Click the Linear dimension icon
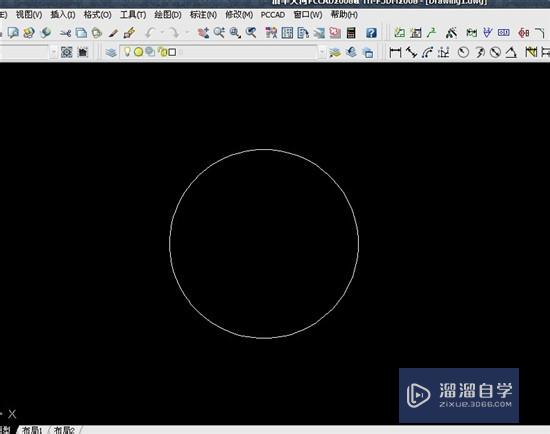The image size is (550, 434). click(395, 53)
